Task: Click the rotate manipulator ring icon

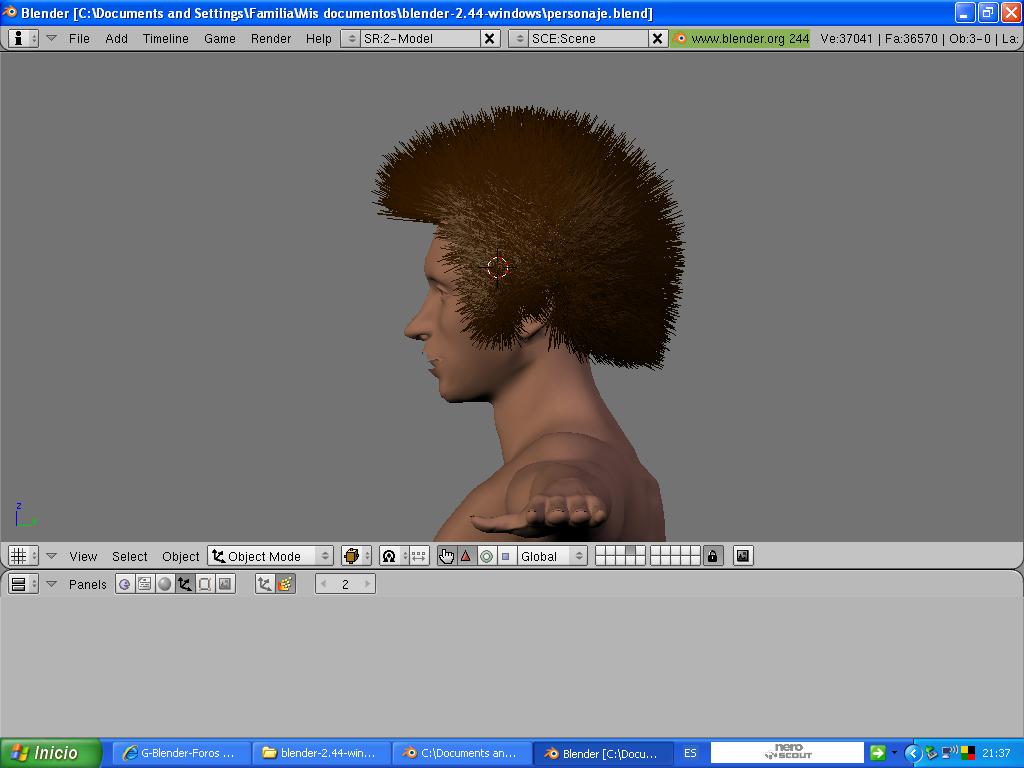Action: click(486, 556)
